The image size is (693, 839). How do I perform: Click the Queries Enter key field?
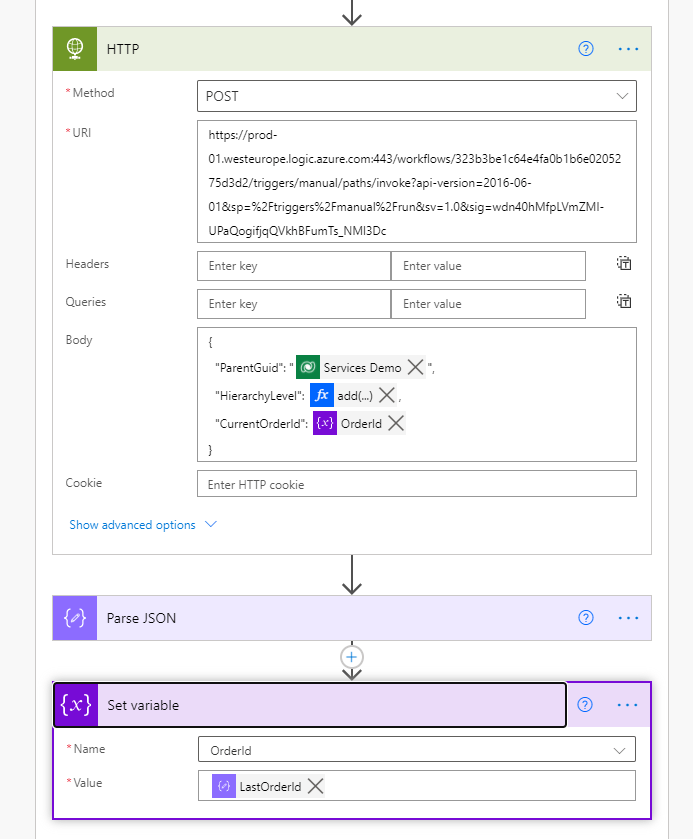[294, 304]
